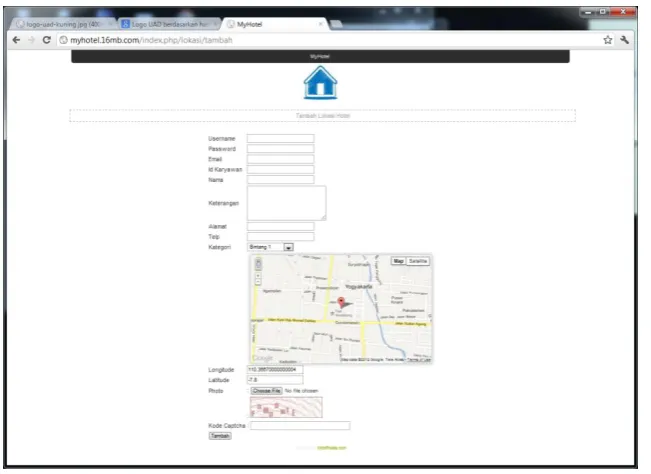
Task: Click the map Terms of Use link
Action: pyautogui.click(x=418, y=359)
